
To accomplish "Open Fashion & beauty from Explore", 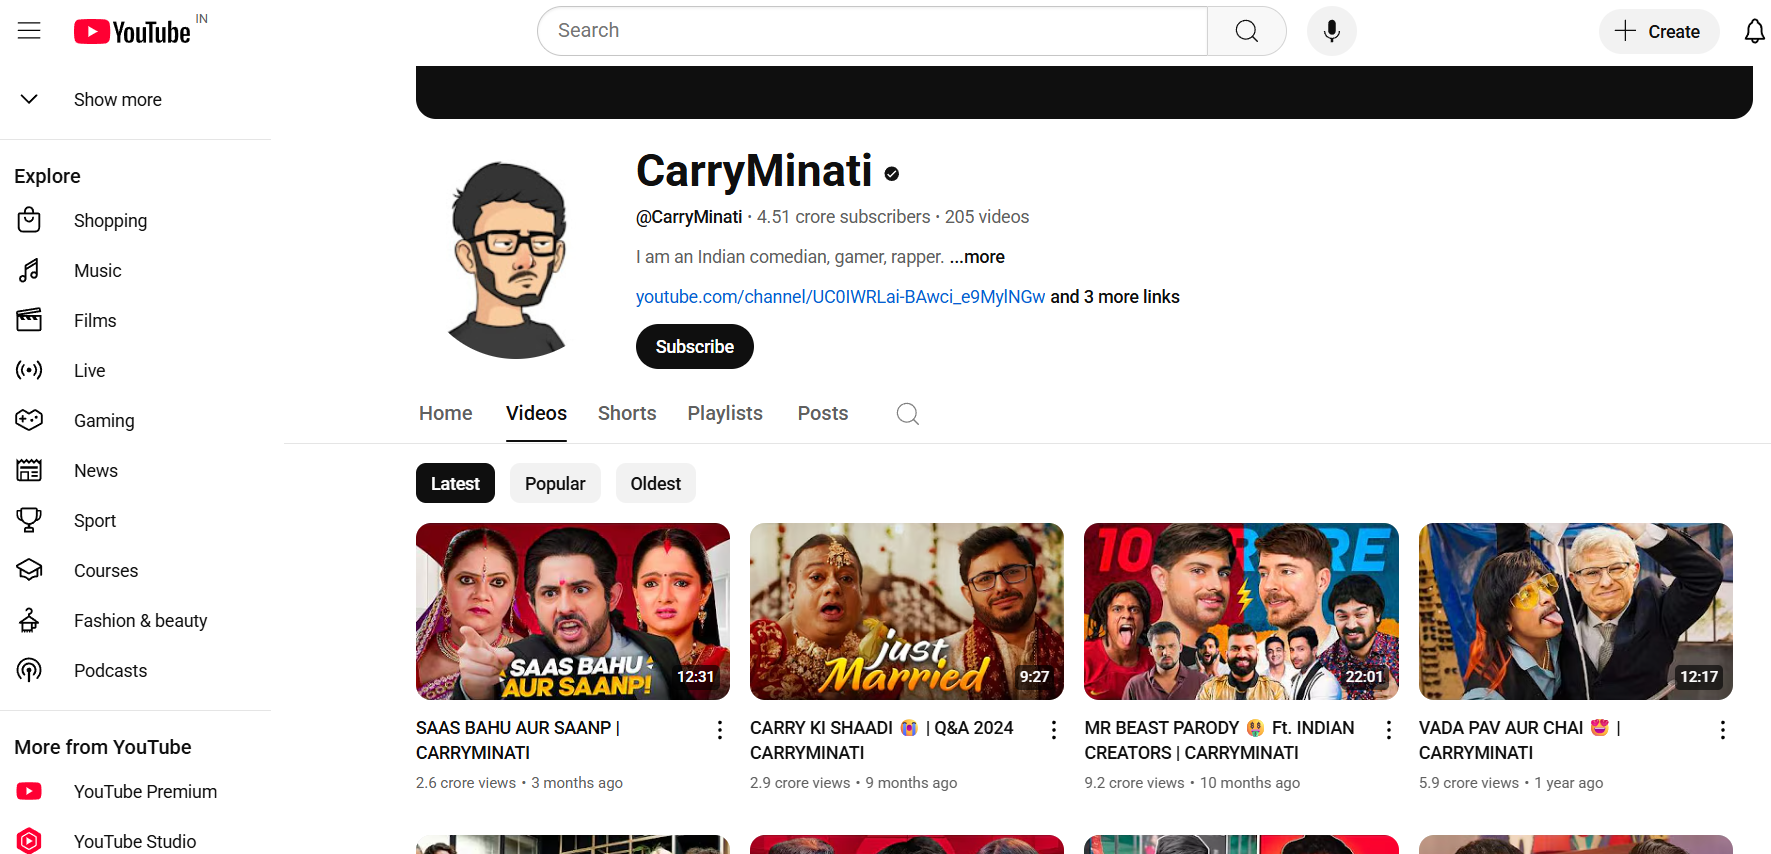I will point(136,620).
